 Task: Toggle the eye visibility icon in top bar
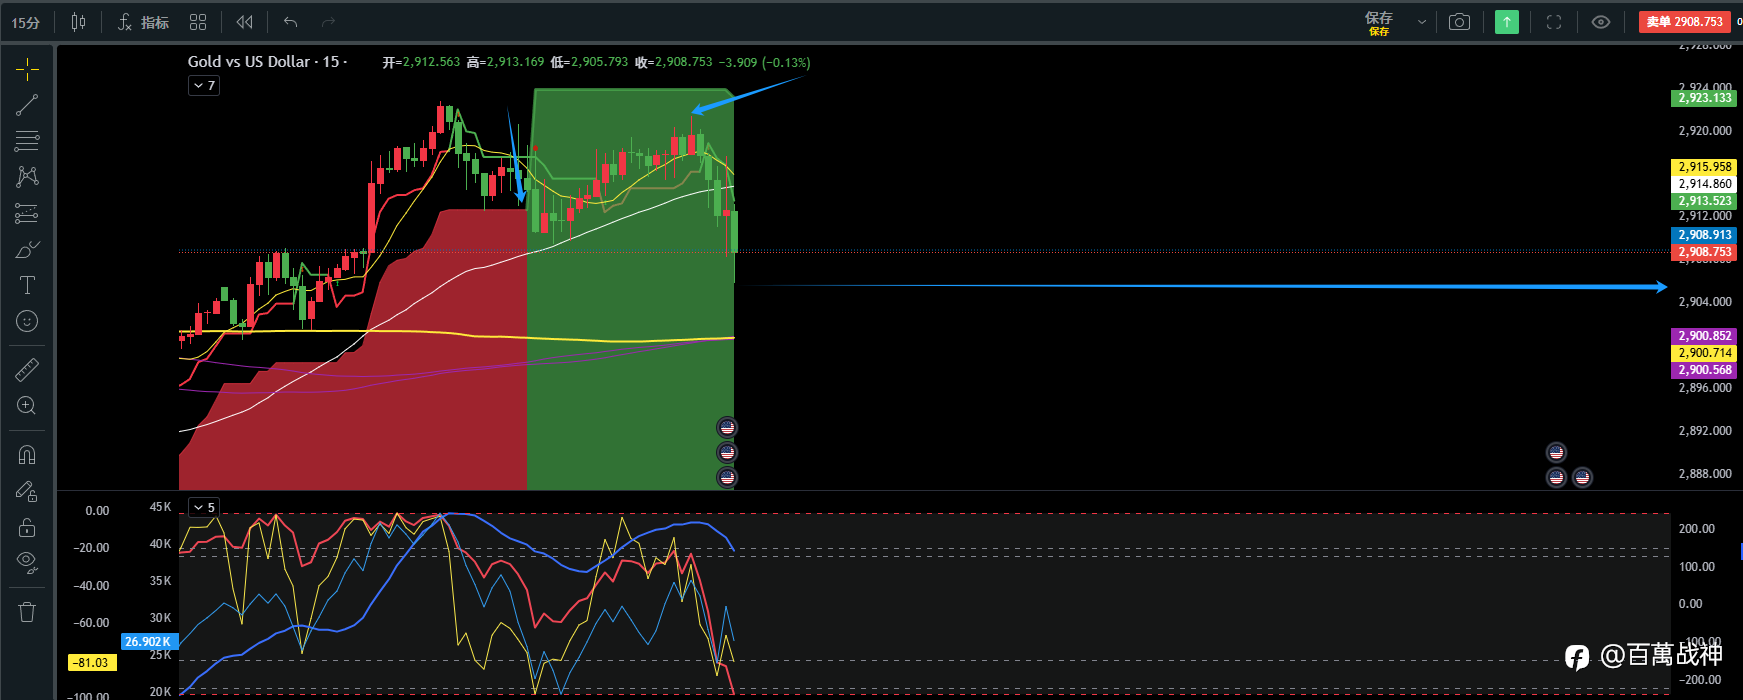[x=1601, y=22]
